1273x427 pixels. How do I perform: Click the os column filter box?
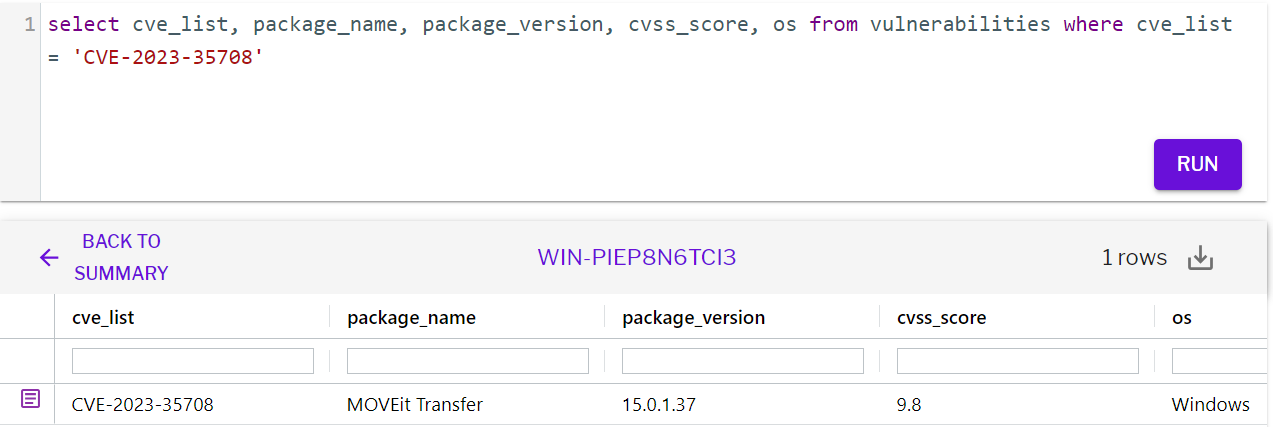tap(1221, 361)
